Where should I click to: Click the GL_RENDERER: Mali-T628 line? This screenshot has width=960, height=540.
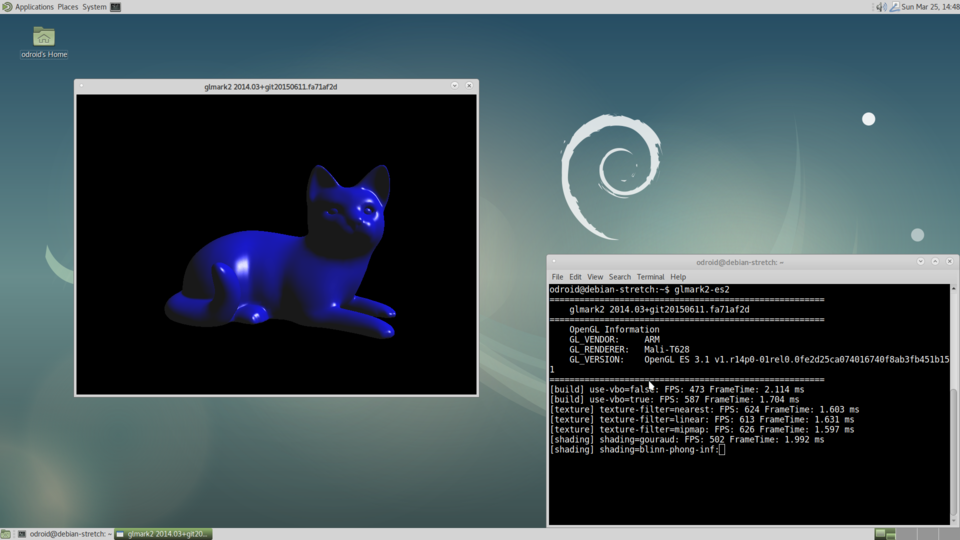pos(629,350)
